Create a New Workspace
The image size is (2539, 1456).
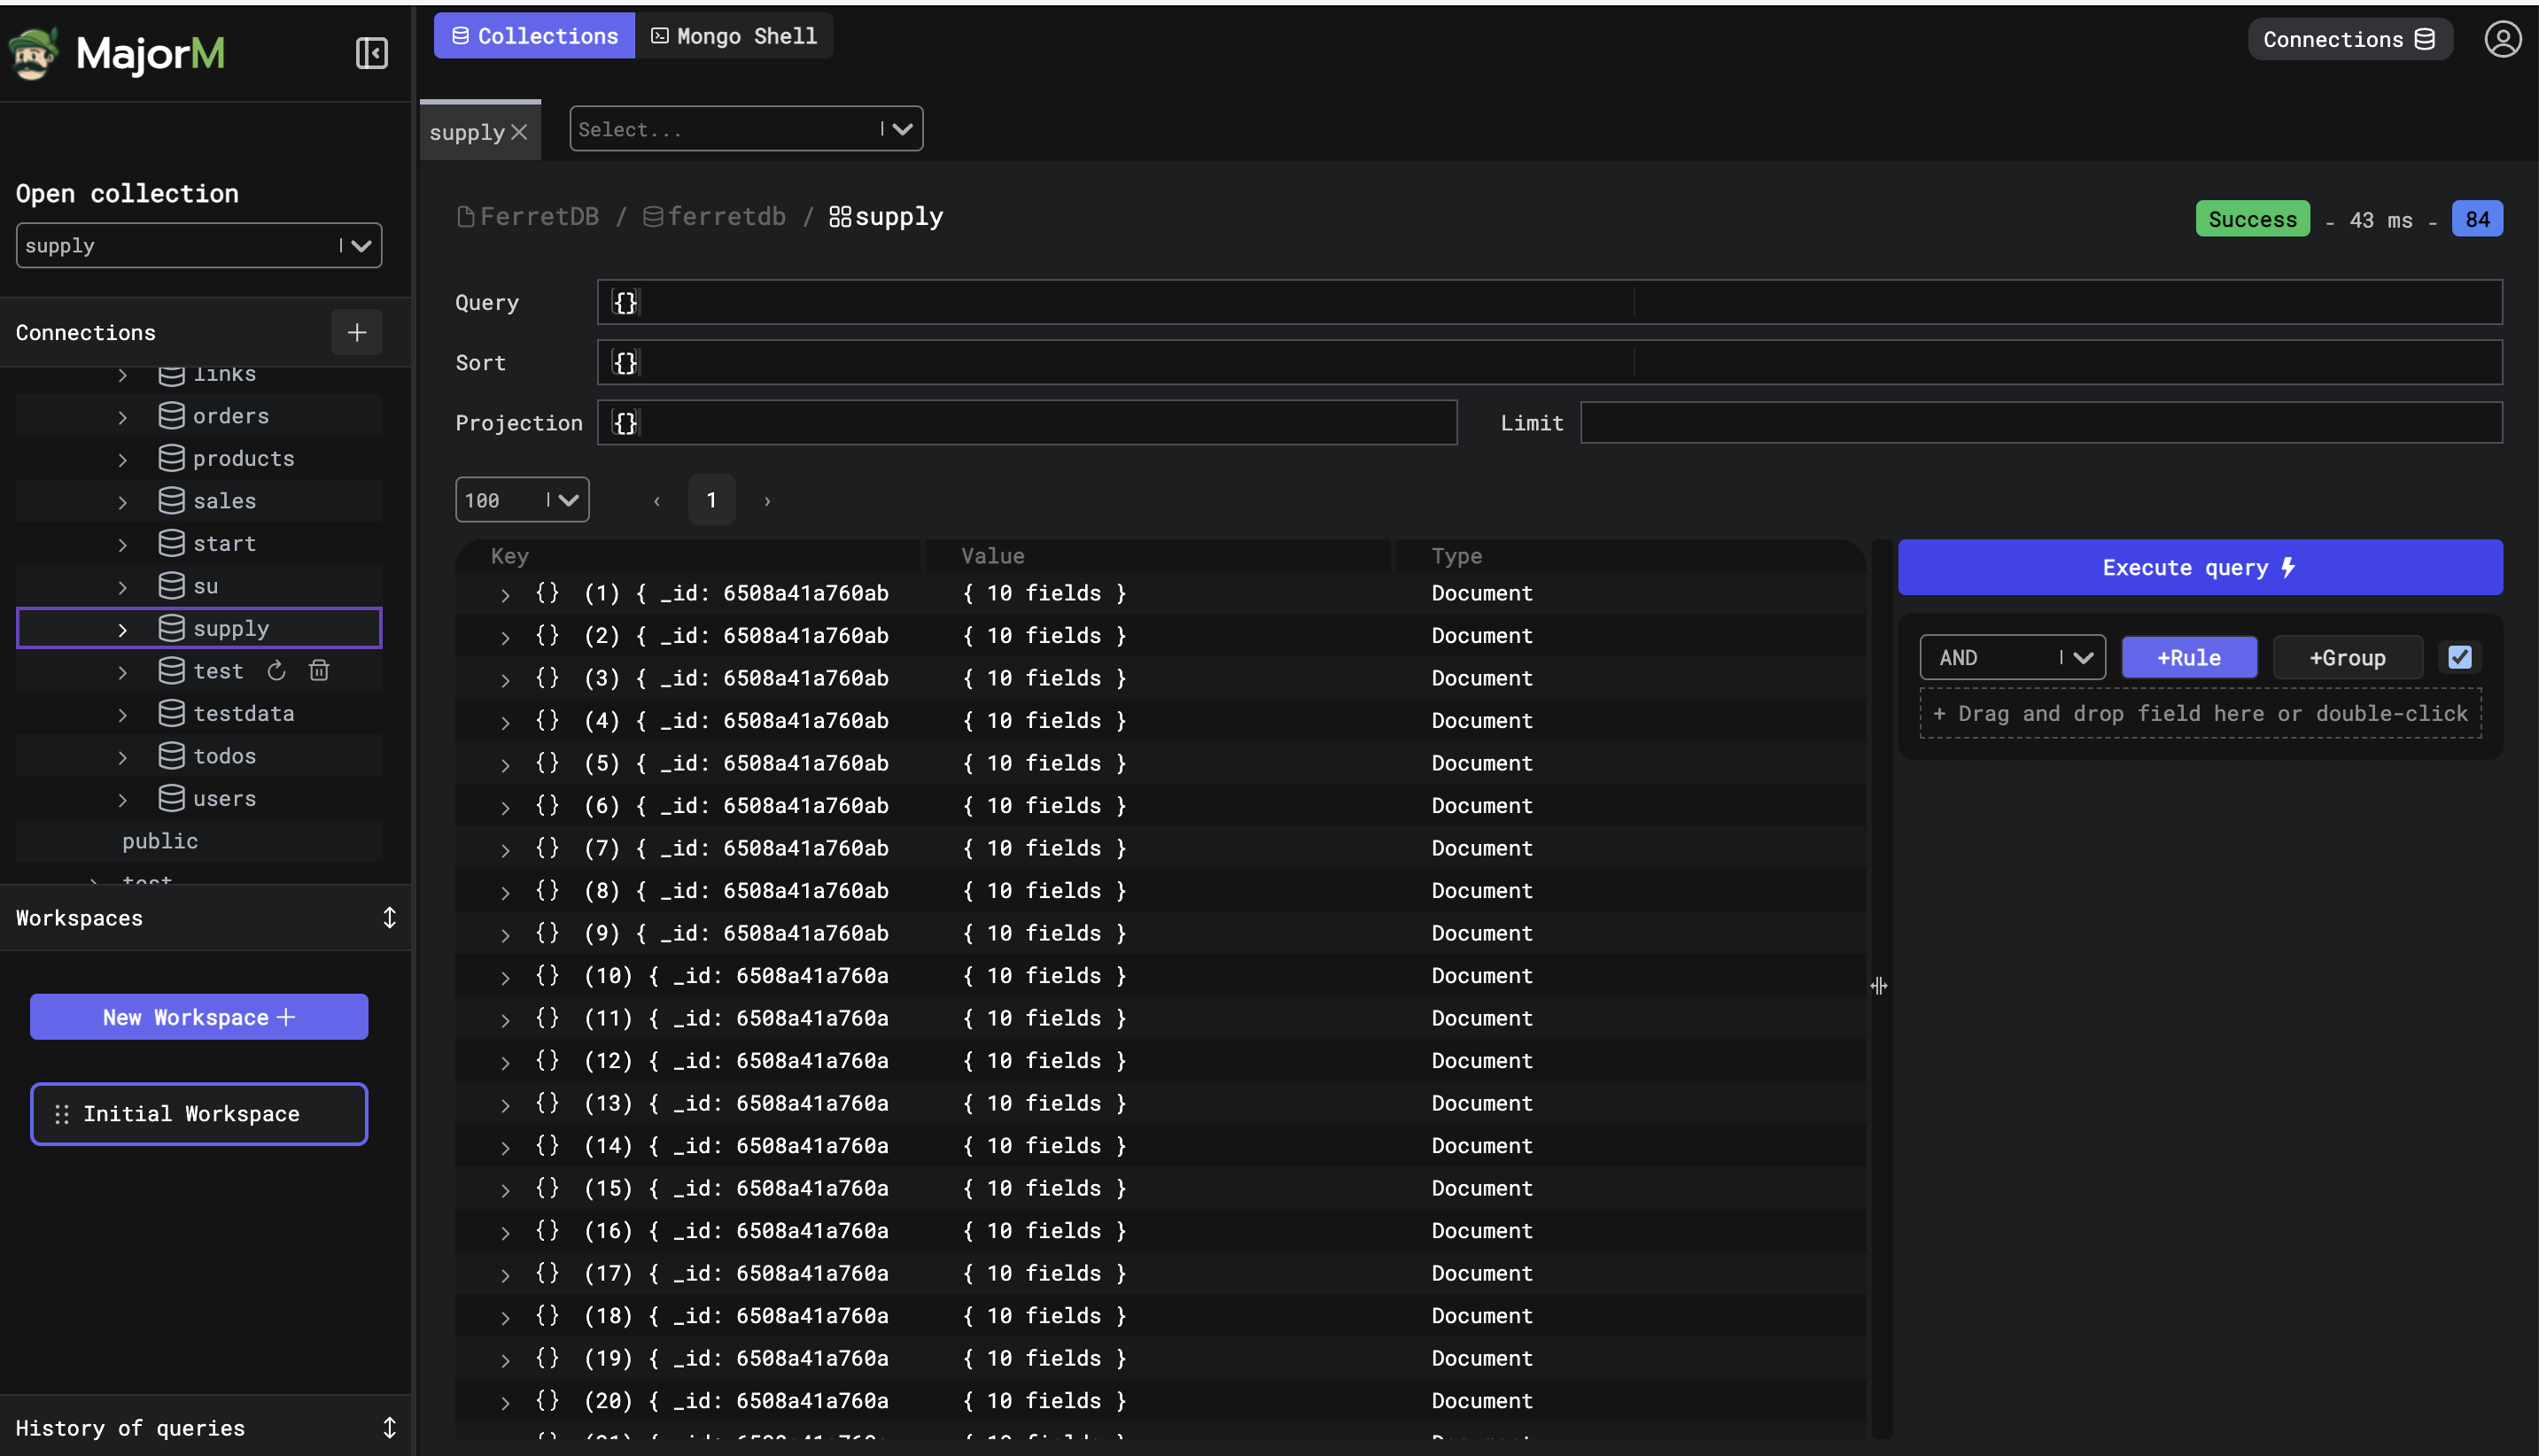[198, 1016]
